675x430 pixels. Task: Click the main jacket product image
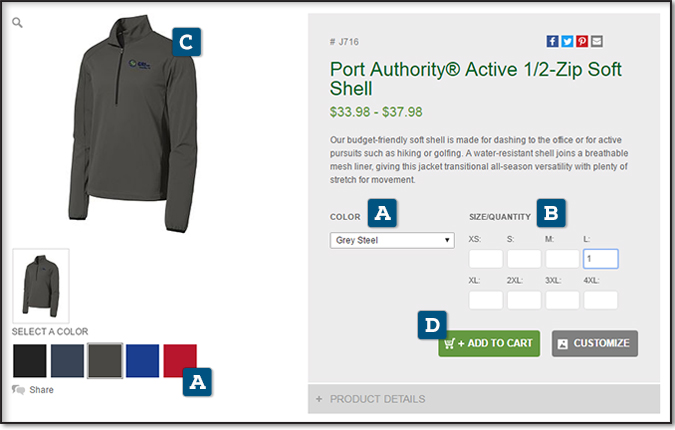pos(133,124)
